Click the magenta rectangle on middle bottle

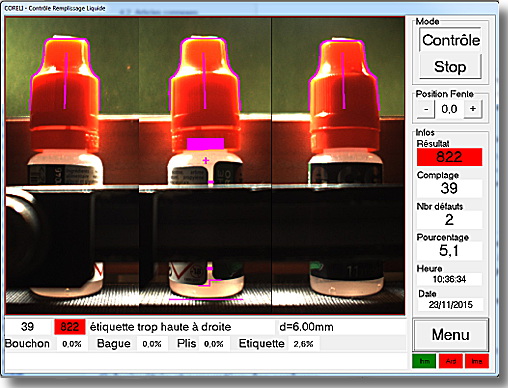(x=205, y=144)
